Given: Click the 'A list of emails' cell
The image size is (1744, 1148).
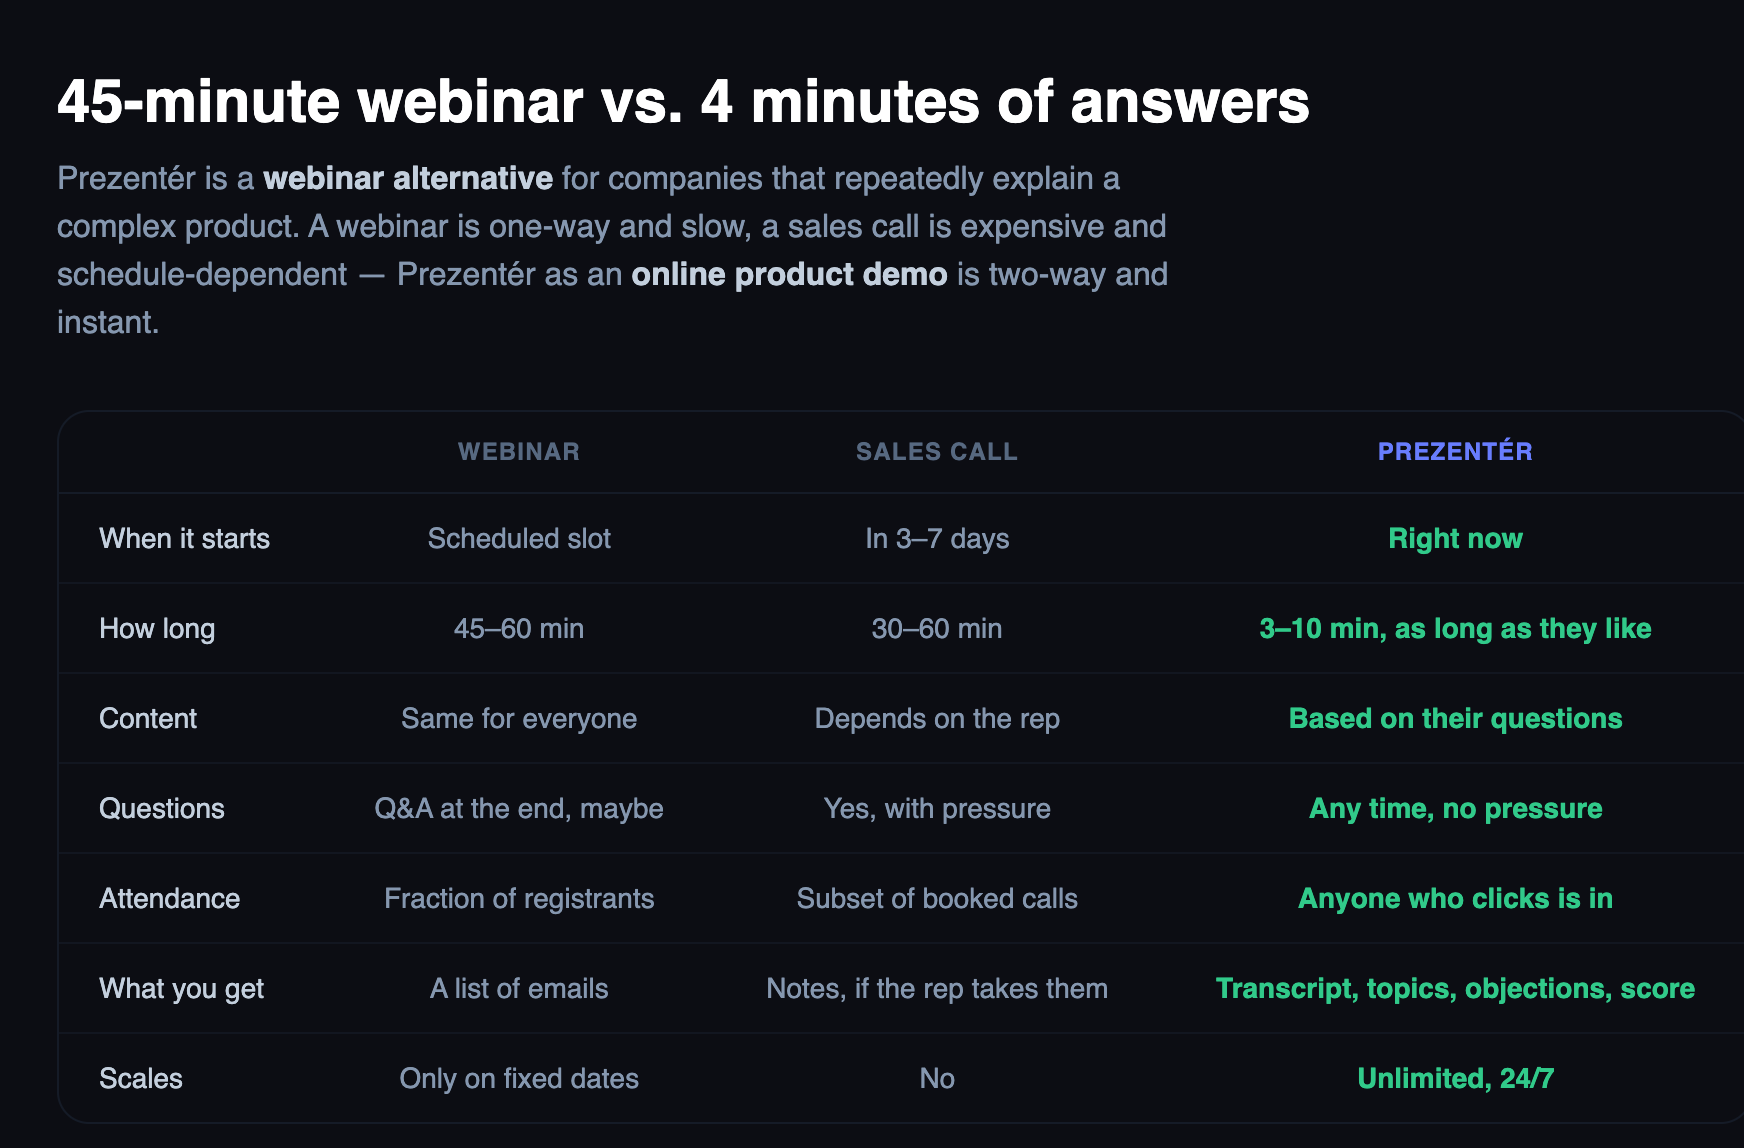Looking at the screenshot, I should point(519,988).
